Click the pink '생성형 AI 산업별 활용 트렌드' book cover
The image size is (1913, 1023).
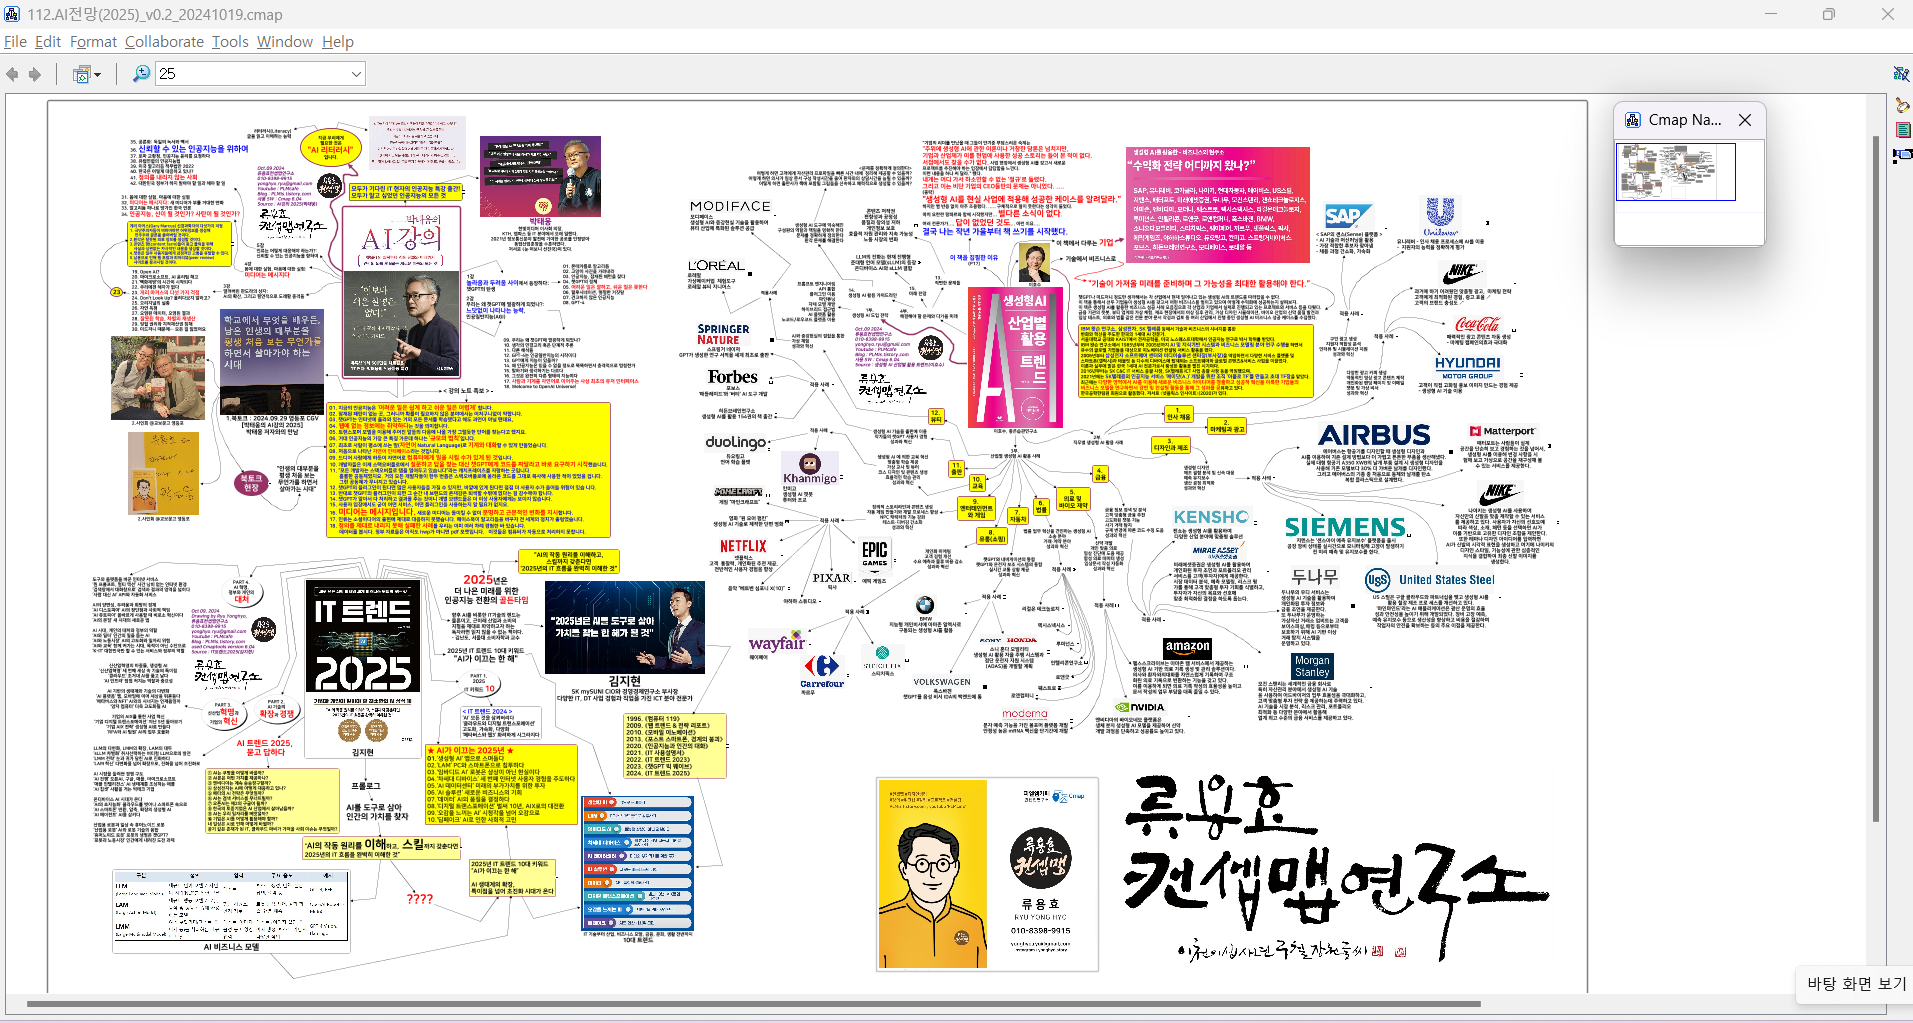coord(1014,357)
